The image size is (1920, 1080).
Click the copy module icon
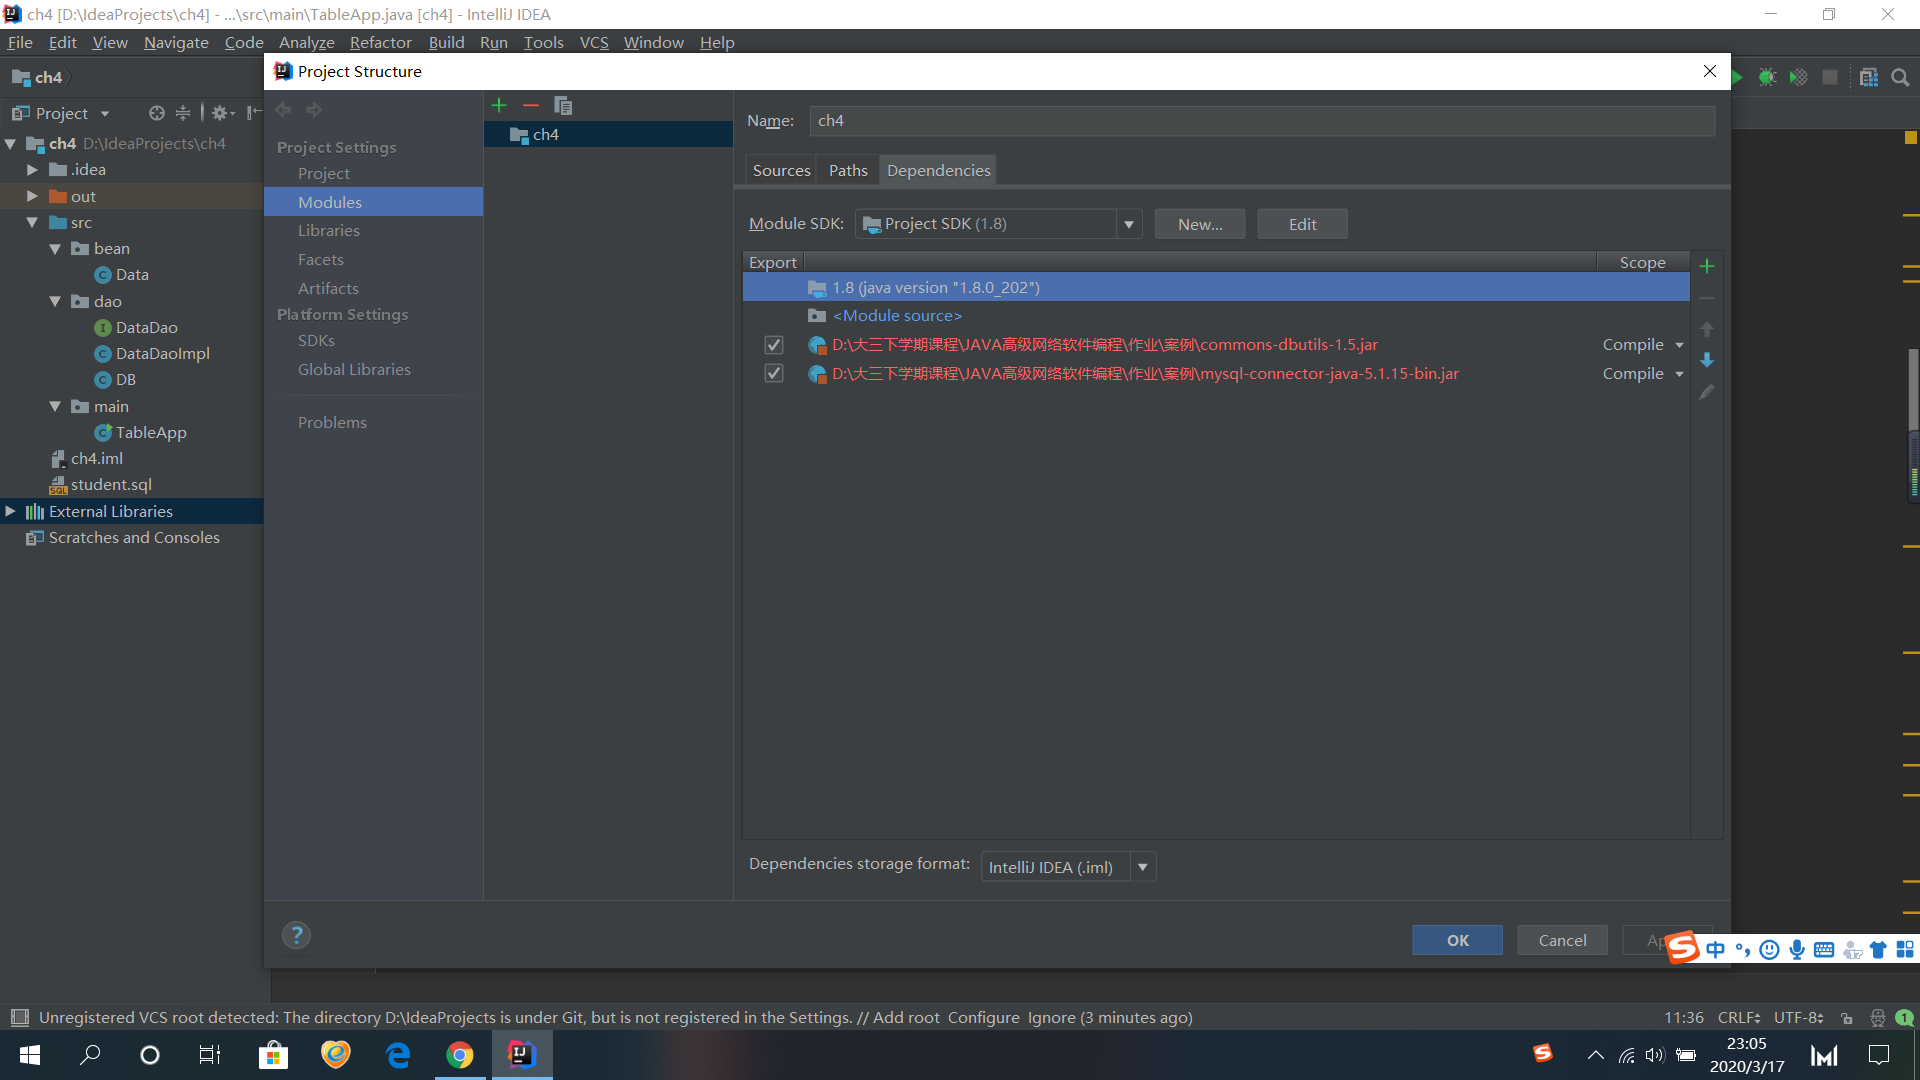[563, 105]
